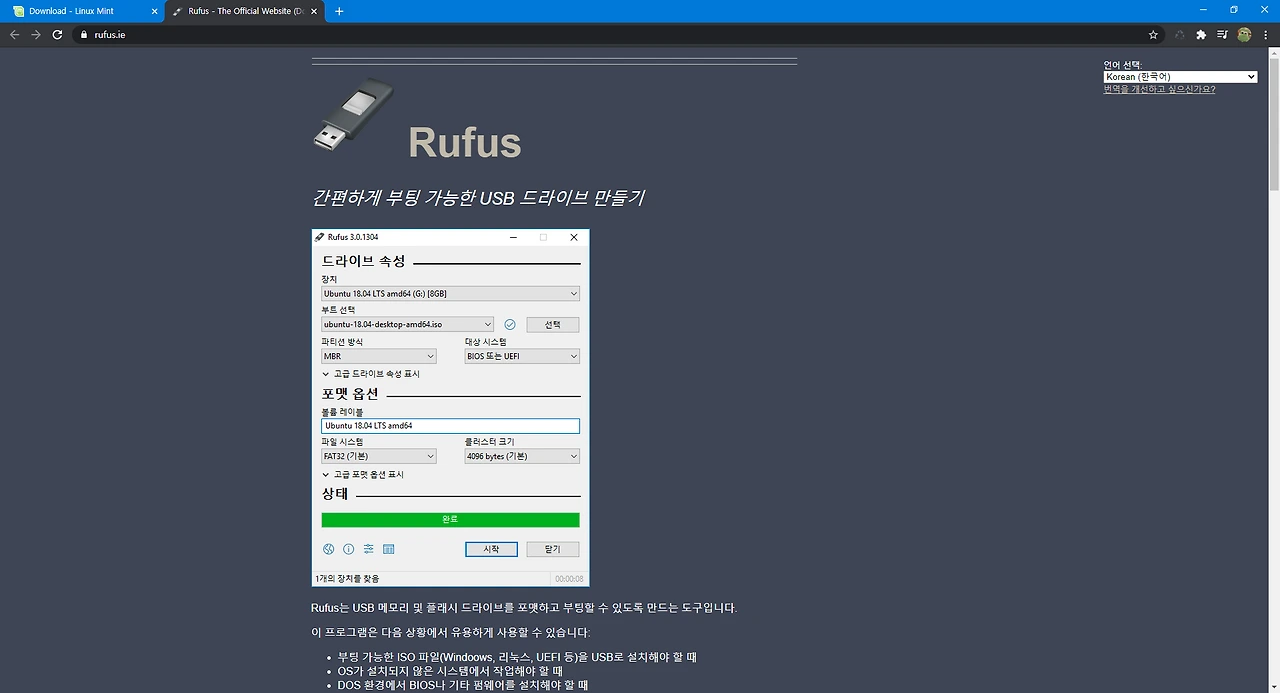Open the BIOS 또는 UEFI target dropdown
This screenshot has width=1280, height=693.
(522, 356)
